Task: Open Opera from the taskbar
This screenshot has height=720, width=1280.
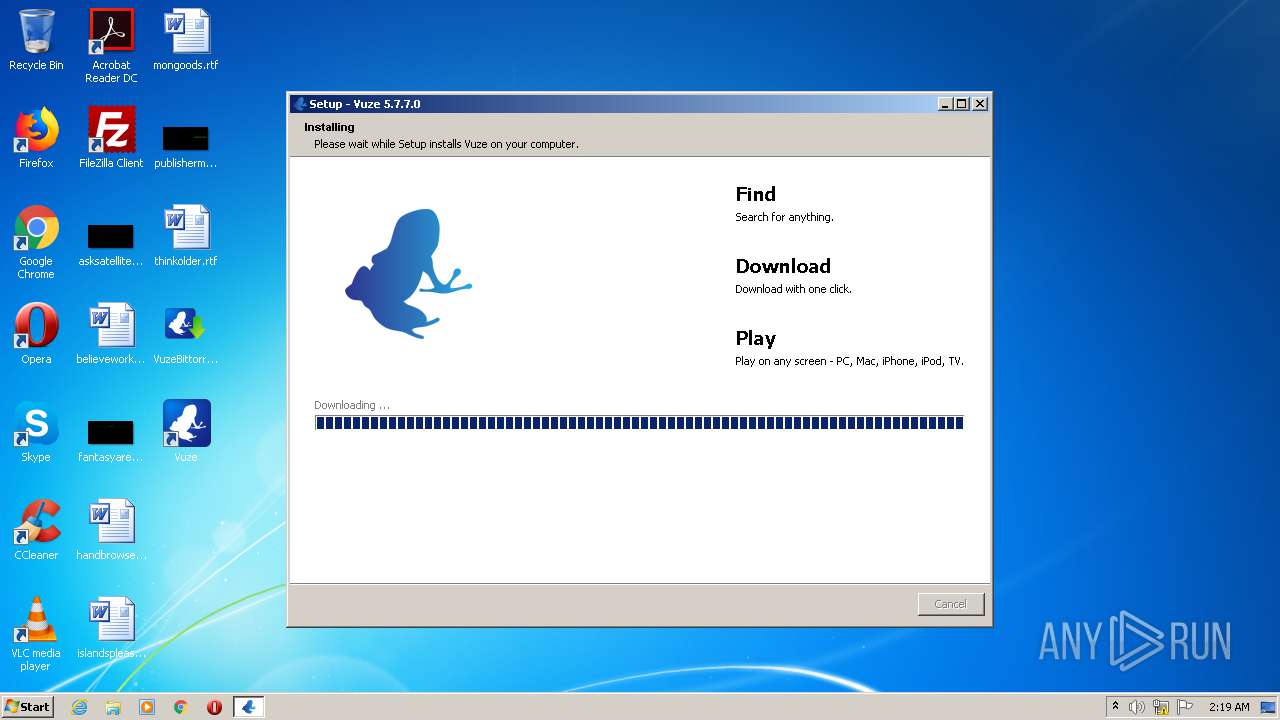Action: (214, 707)
